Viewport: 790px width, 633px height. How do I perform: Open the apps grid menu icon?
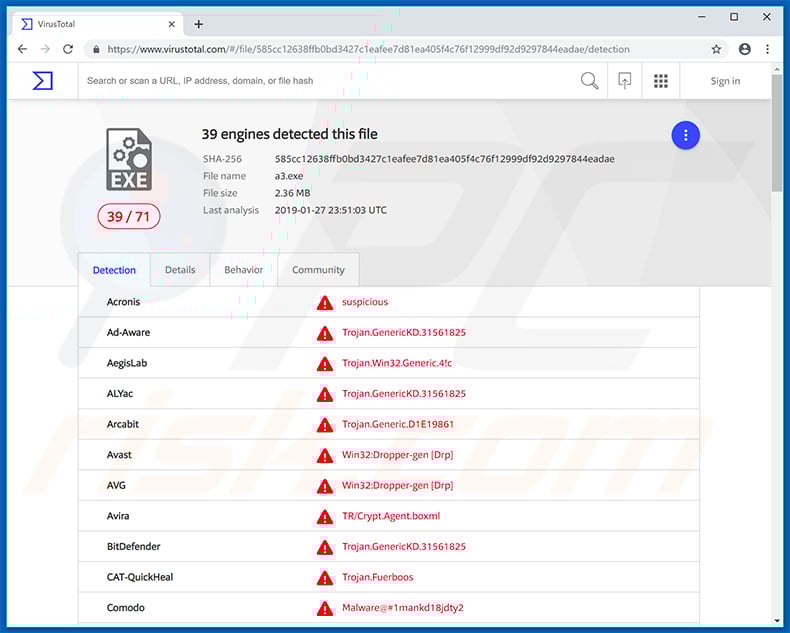[661, 81]
